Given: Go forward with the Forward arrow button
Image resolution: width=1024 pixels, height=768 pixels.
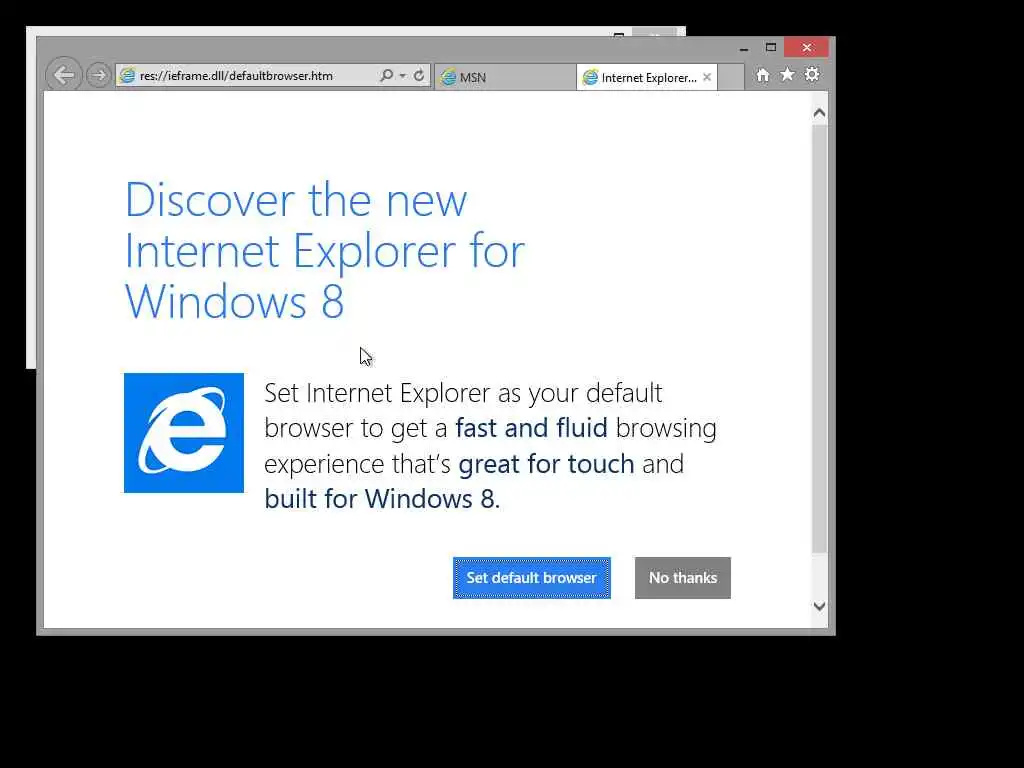Looking at the screenshot, I should click(x=99, y=75).
